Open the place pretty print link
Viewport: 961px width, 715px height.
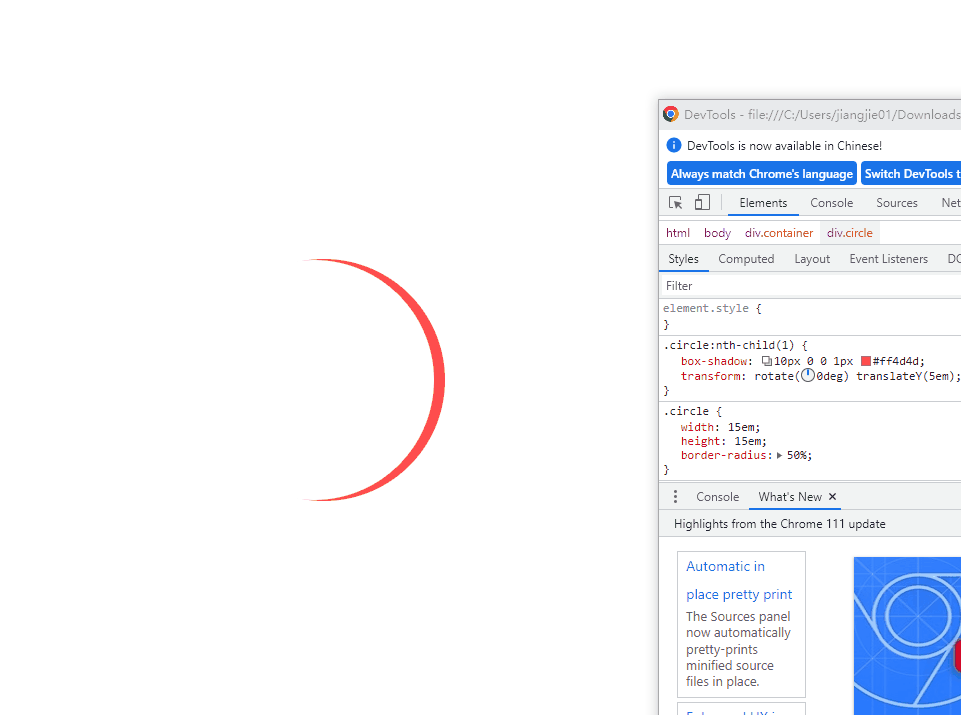click(739, 594)
